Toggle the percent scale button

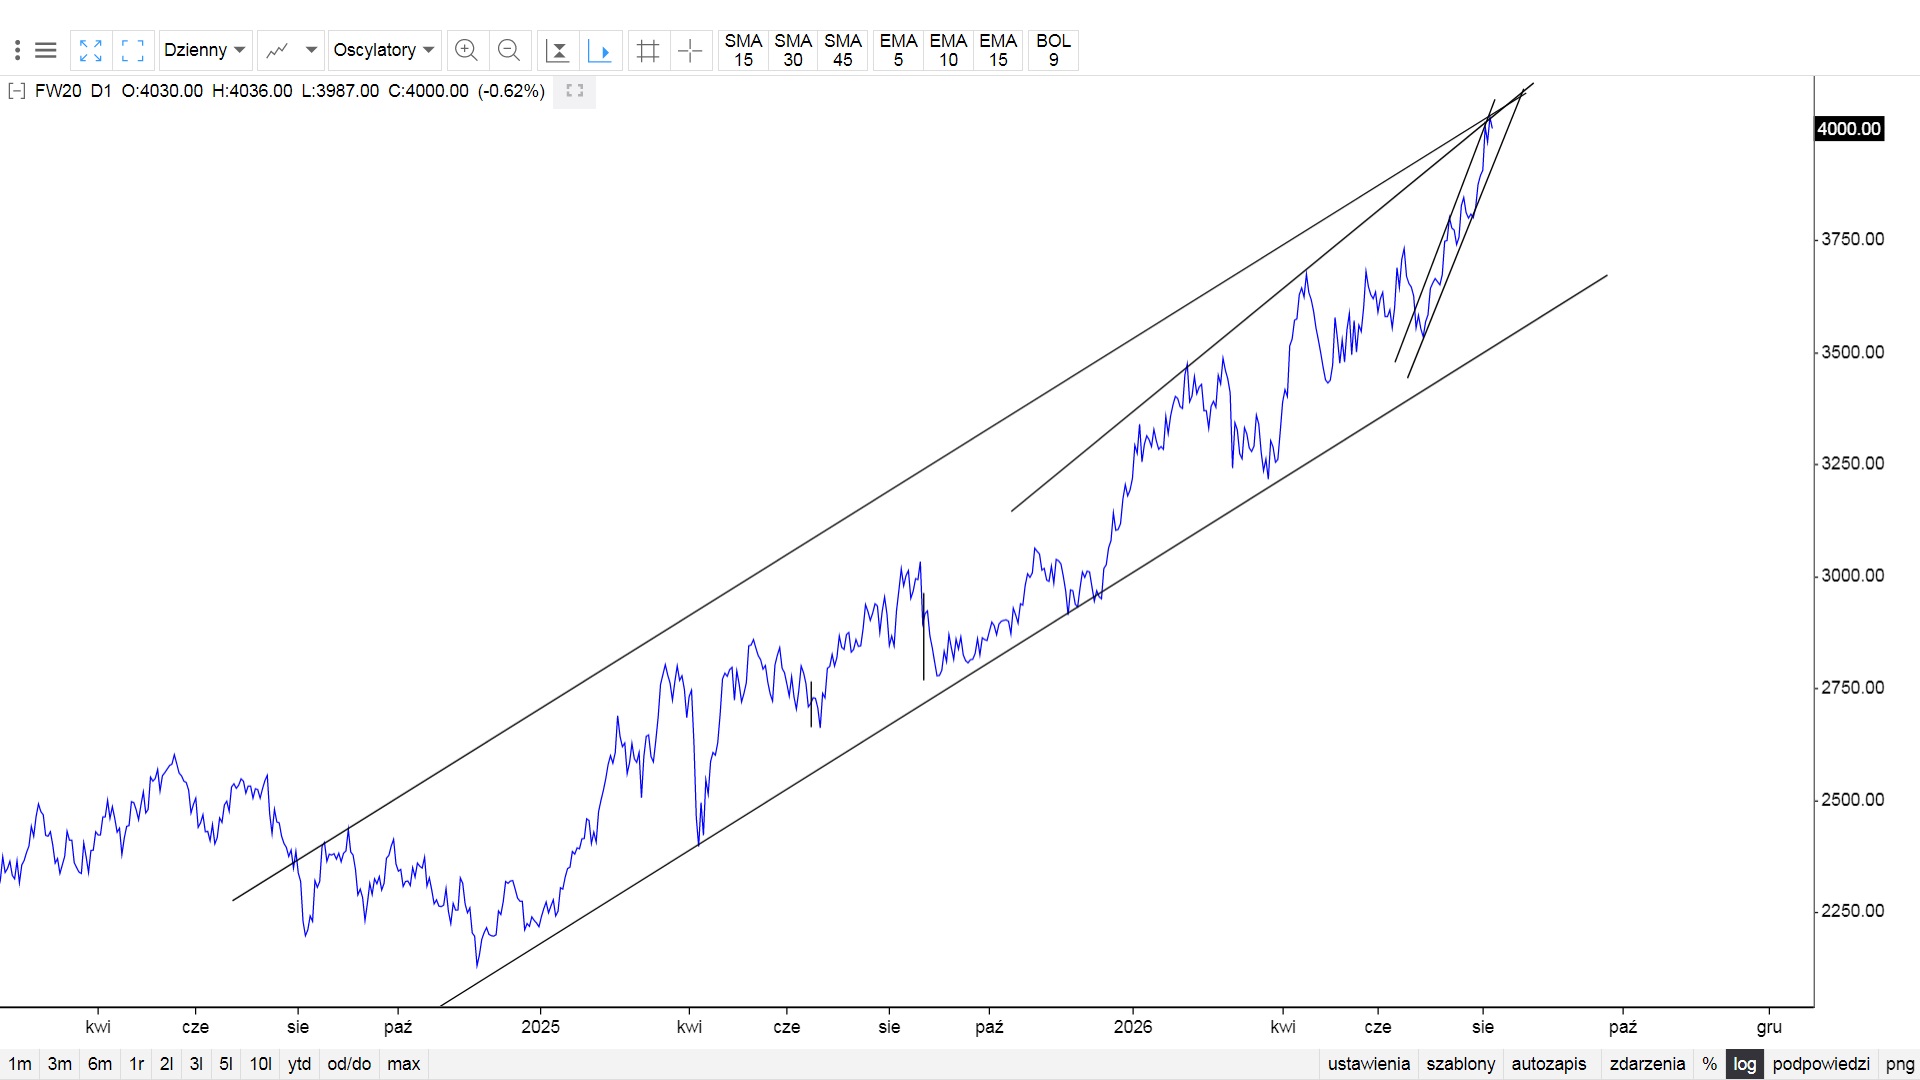pyautogui.click(x=1710, y=1064)
